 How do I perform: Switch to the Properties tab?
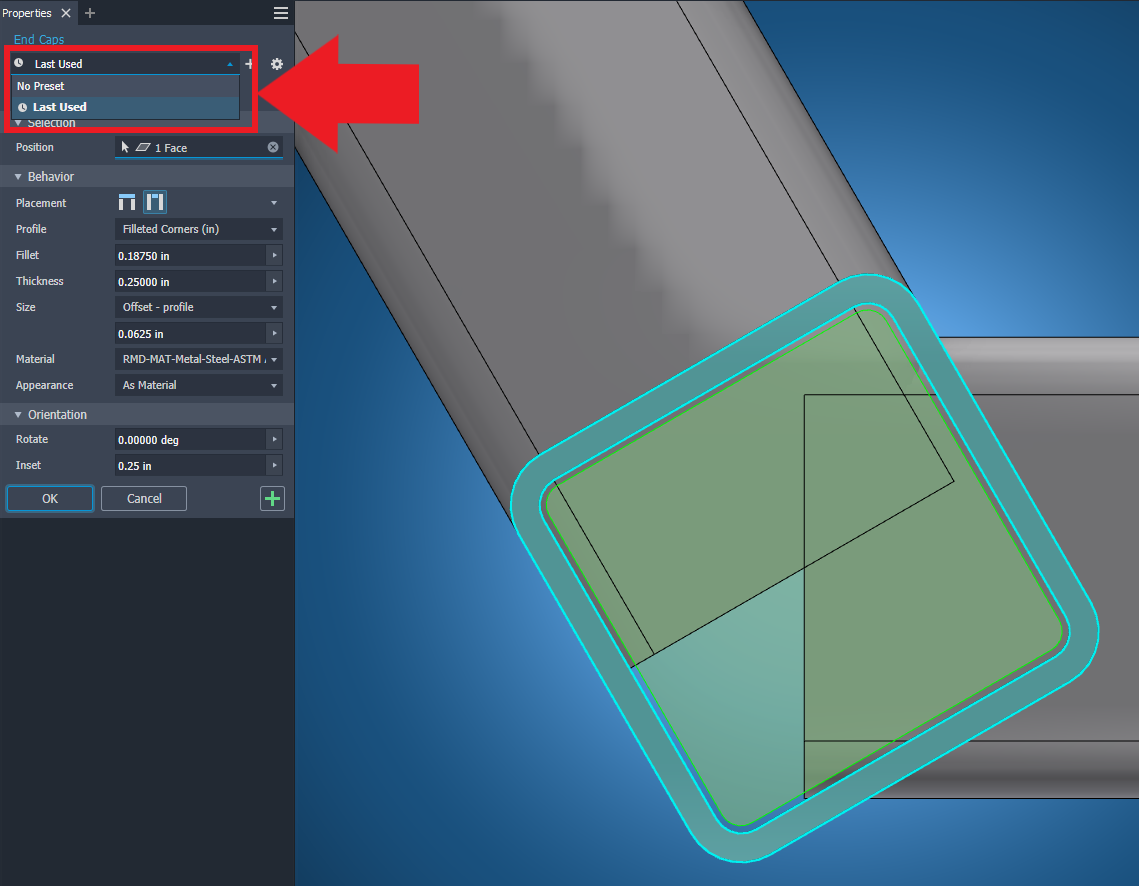(29, 13)
